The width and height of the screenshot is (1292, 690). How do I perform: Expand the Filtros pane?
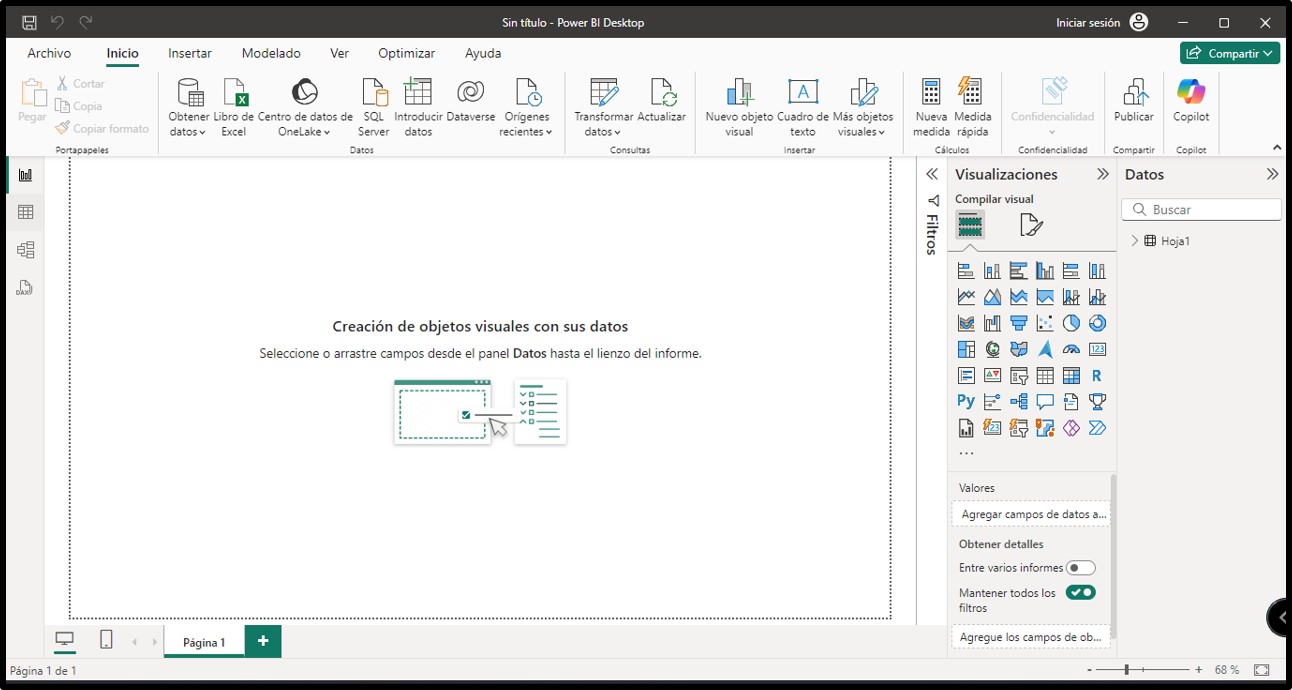coord(932,174)
